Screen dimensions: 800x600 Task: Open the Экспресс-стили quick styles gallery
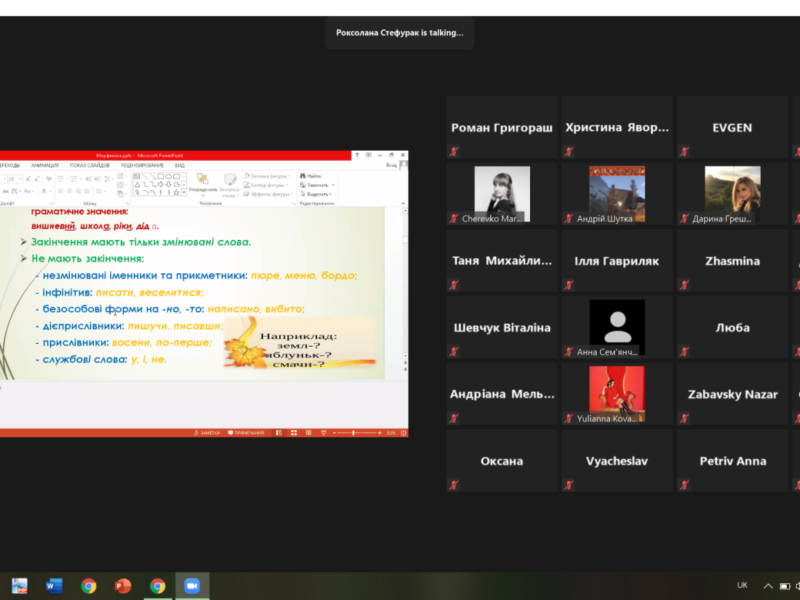pos(230,183)
